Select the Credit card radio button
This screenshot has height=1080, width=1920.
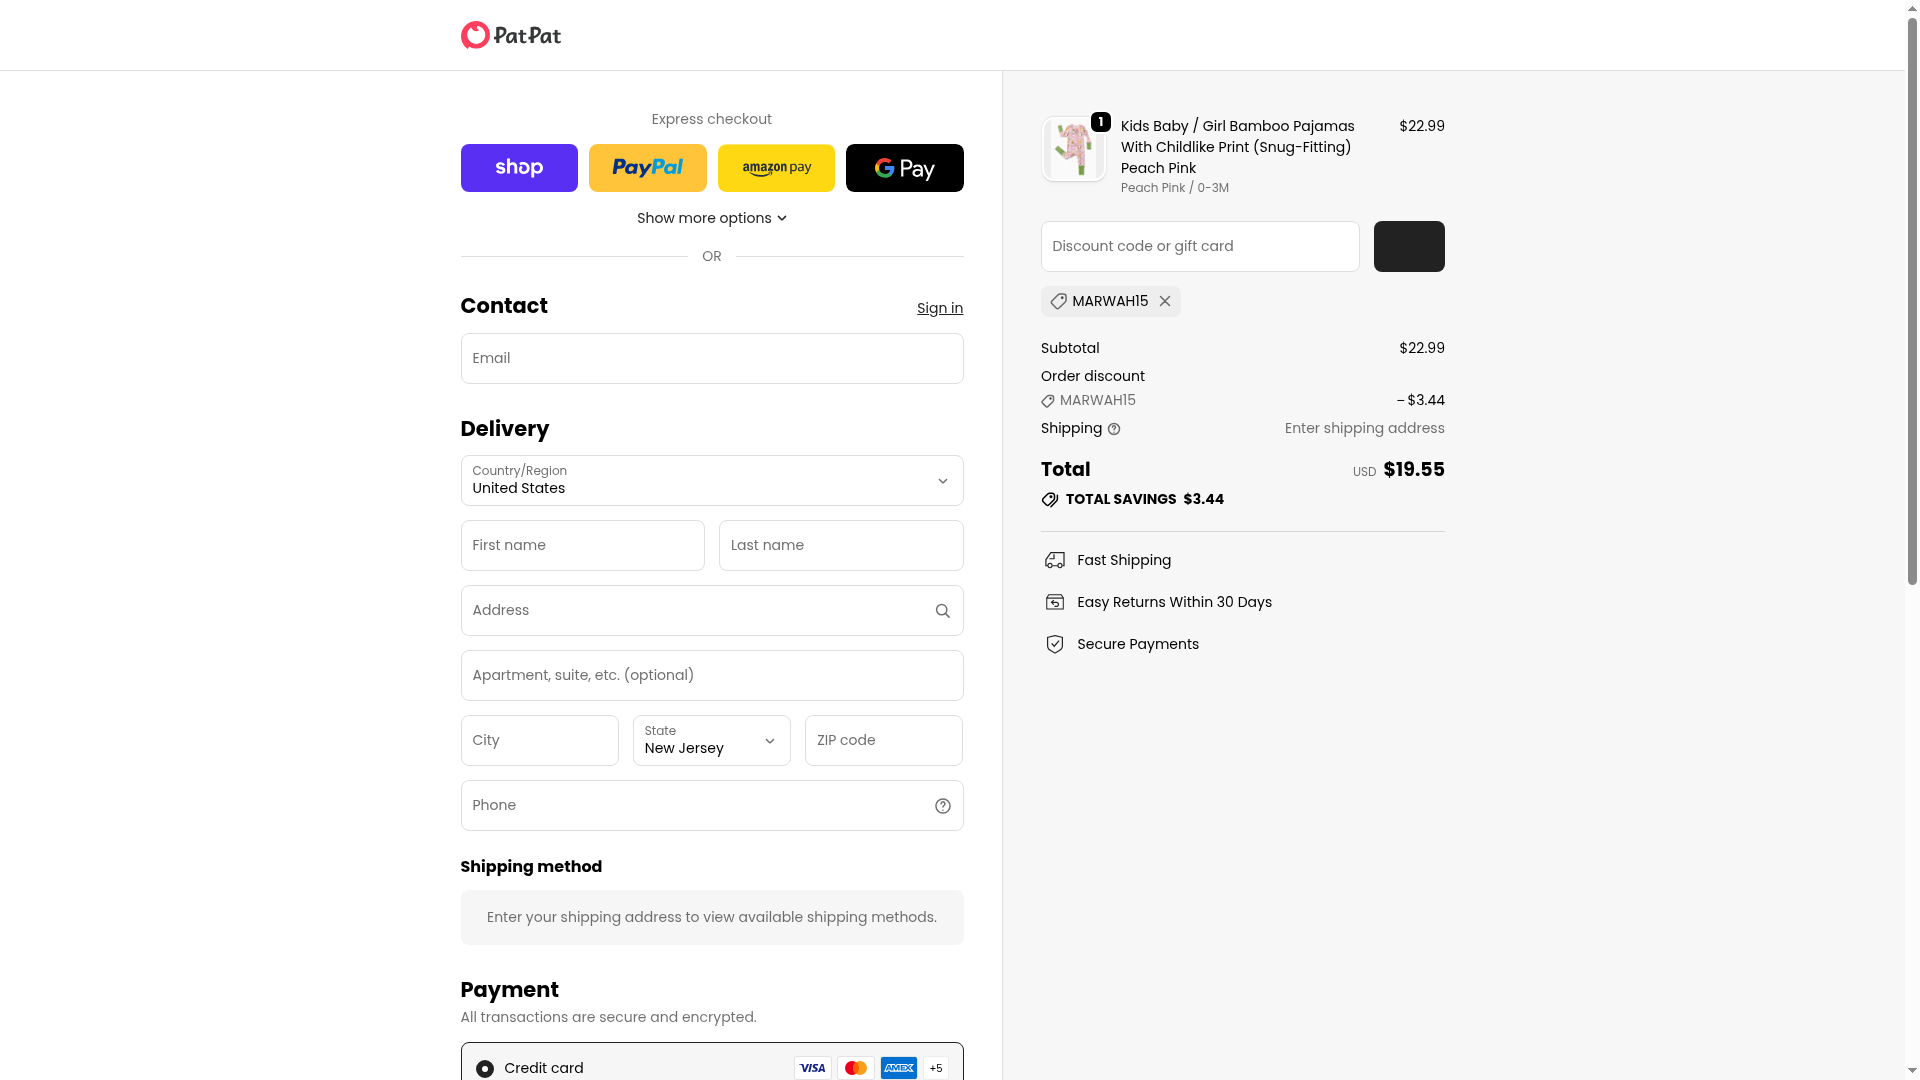pos(485,1069)
